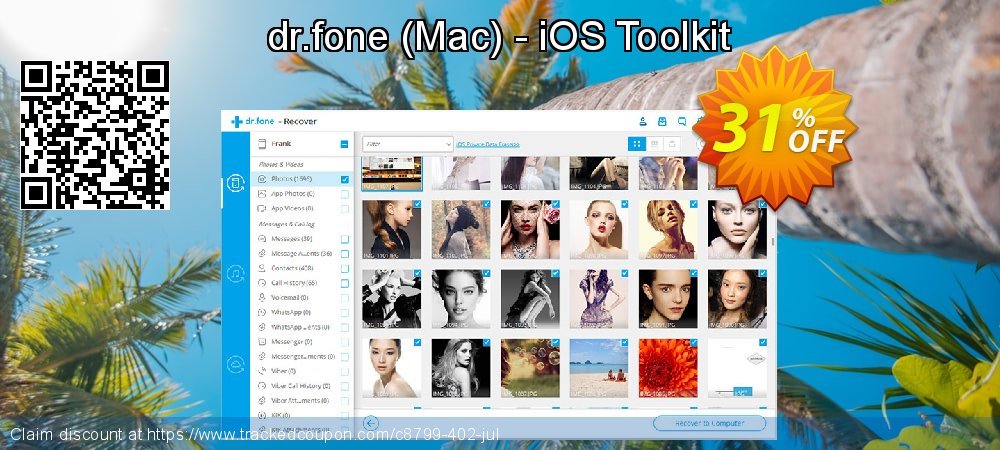
Task: Click the Viber Call History icon
Action: tap(261, 386)
